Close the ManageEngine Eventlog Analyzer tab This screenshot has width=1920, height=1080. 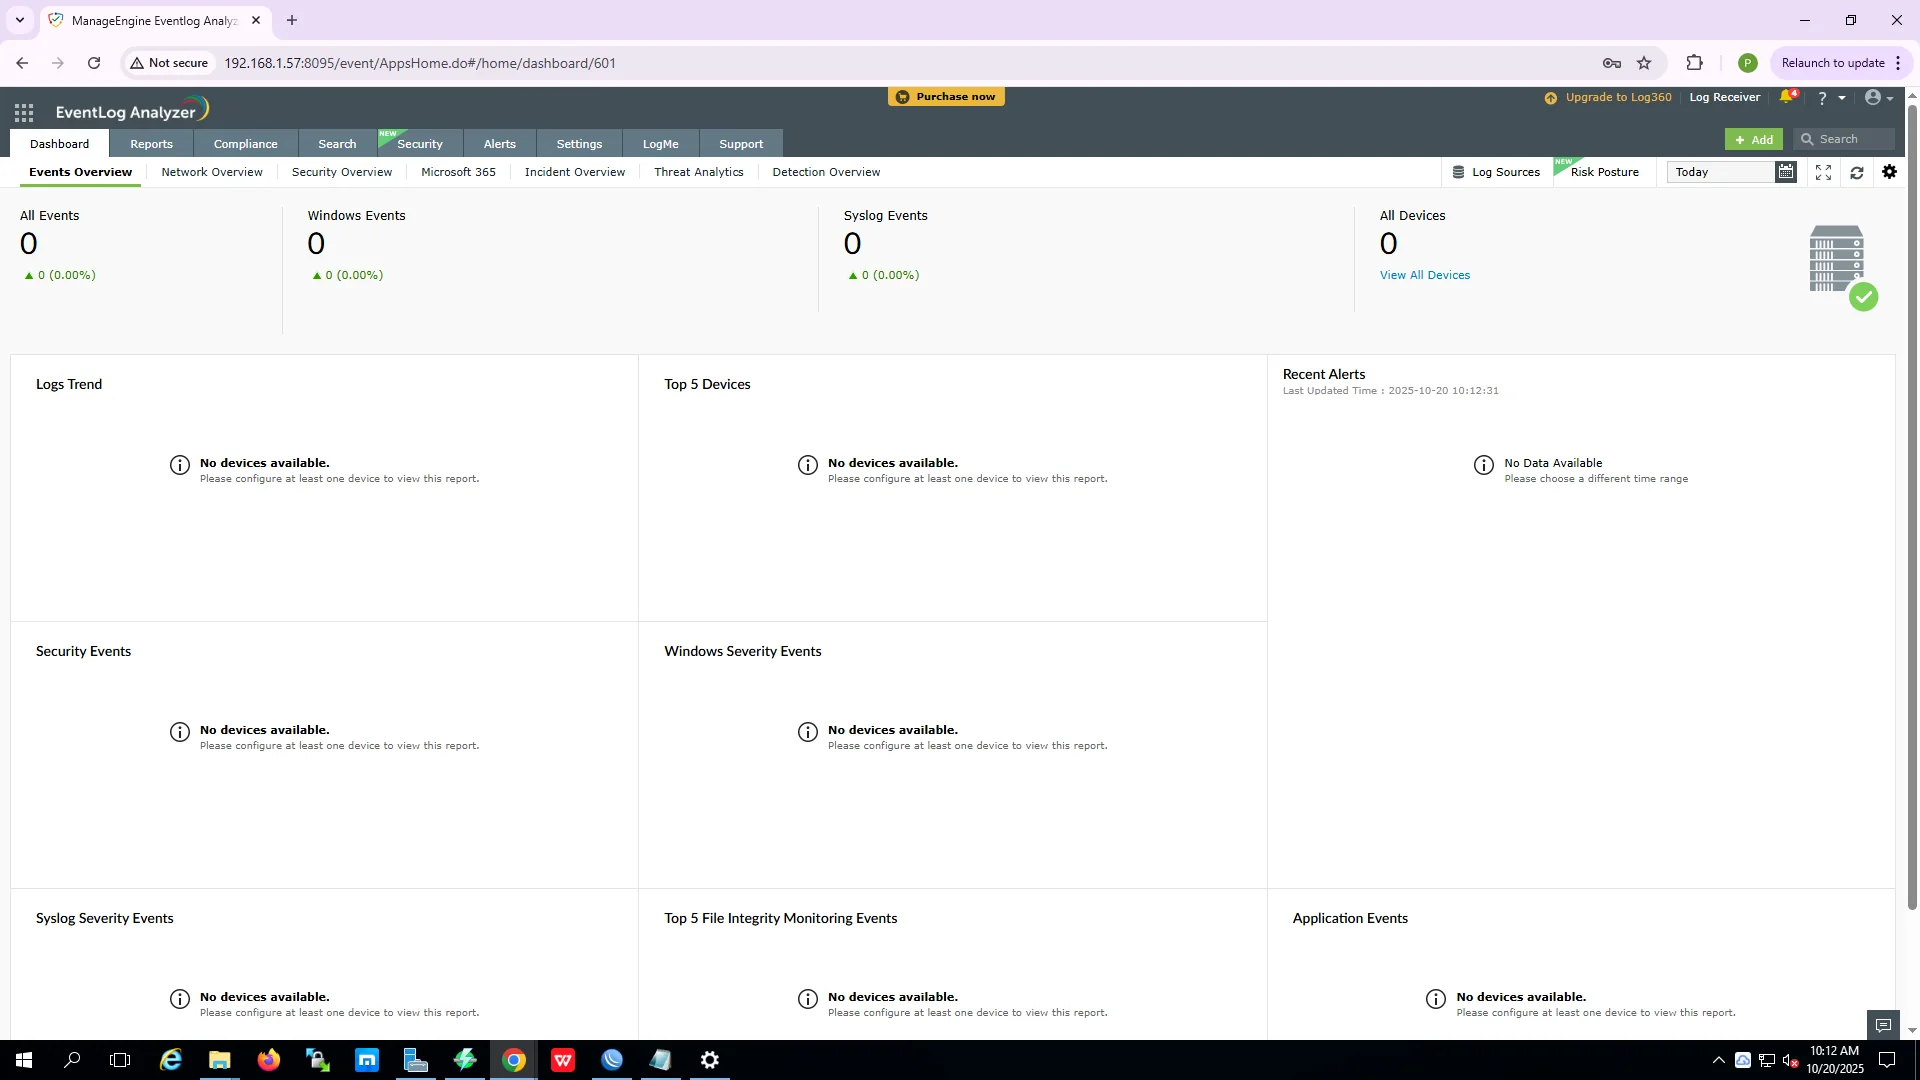(256, 20)
